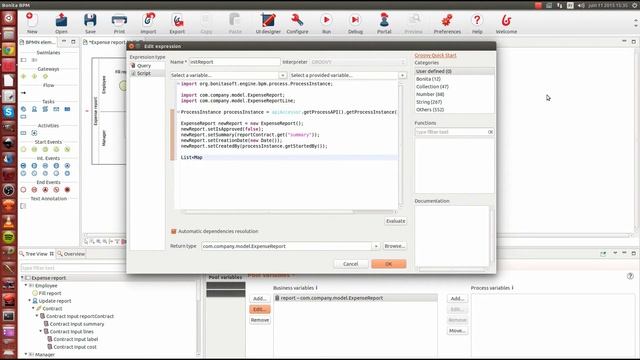Collapse the Employee tree node
This screenshot has height=360, width=640.
[26, 286]
